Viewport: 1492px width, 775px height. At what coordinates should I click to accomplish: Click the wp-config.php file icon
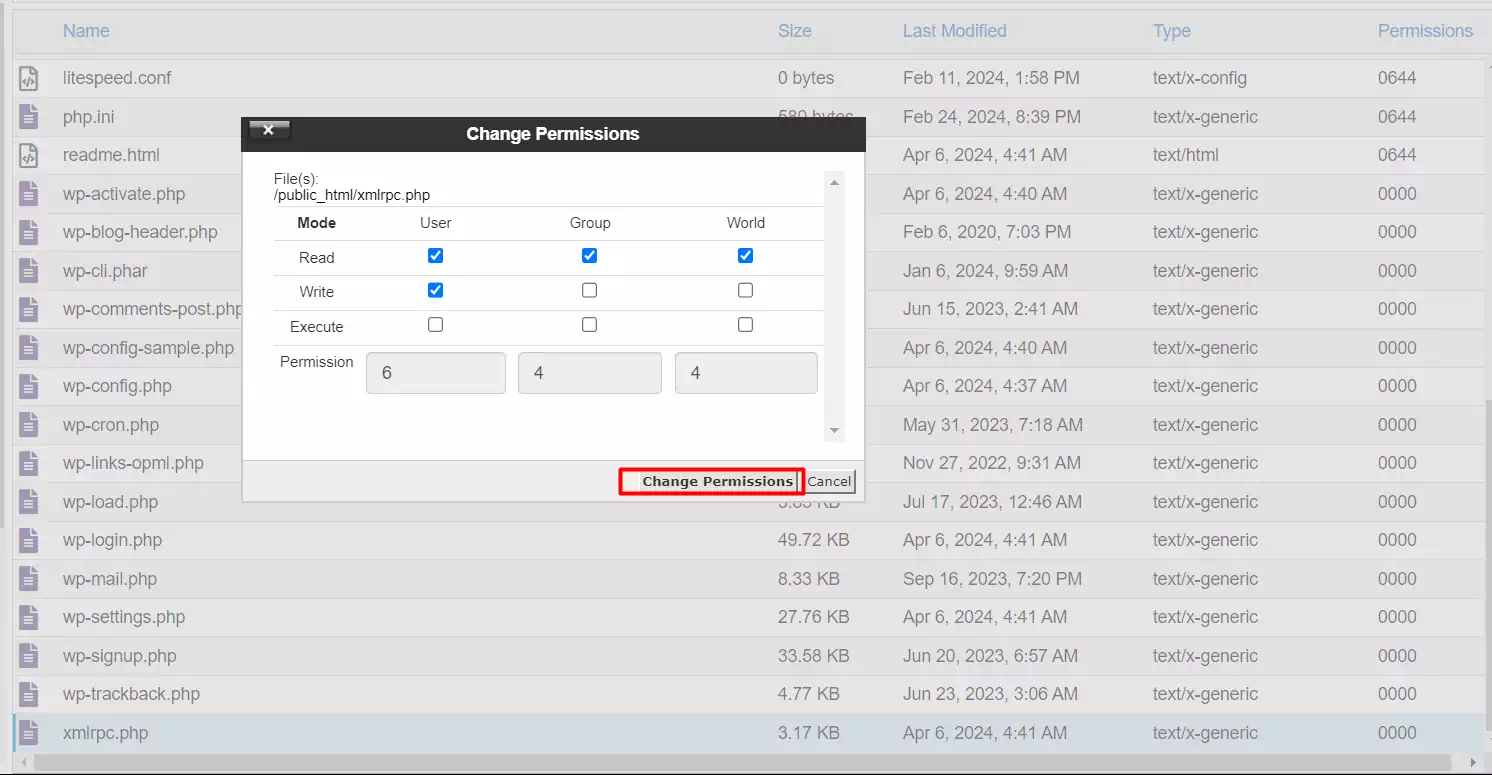click(29, 386)
